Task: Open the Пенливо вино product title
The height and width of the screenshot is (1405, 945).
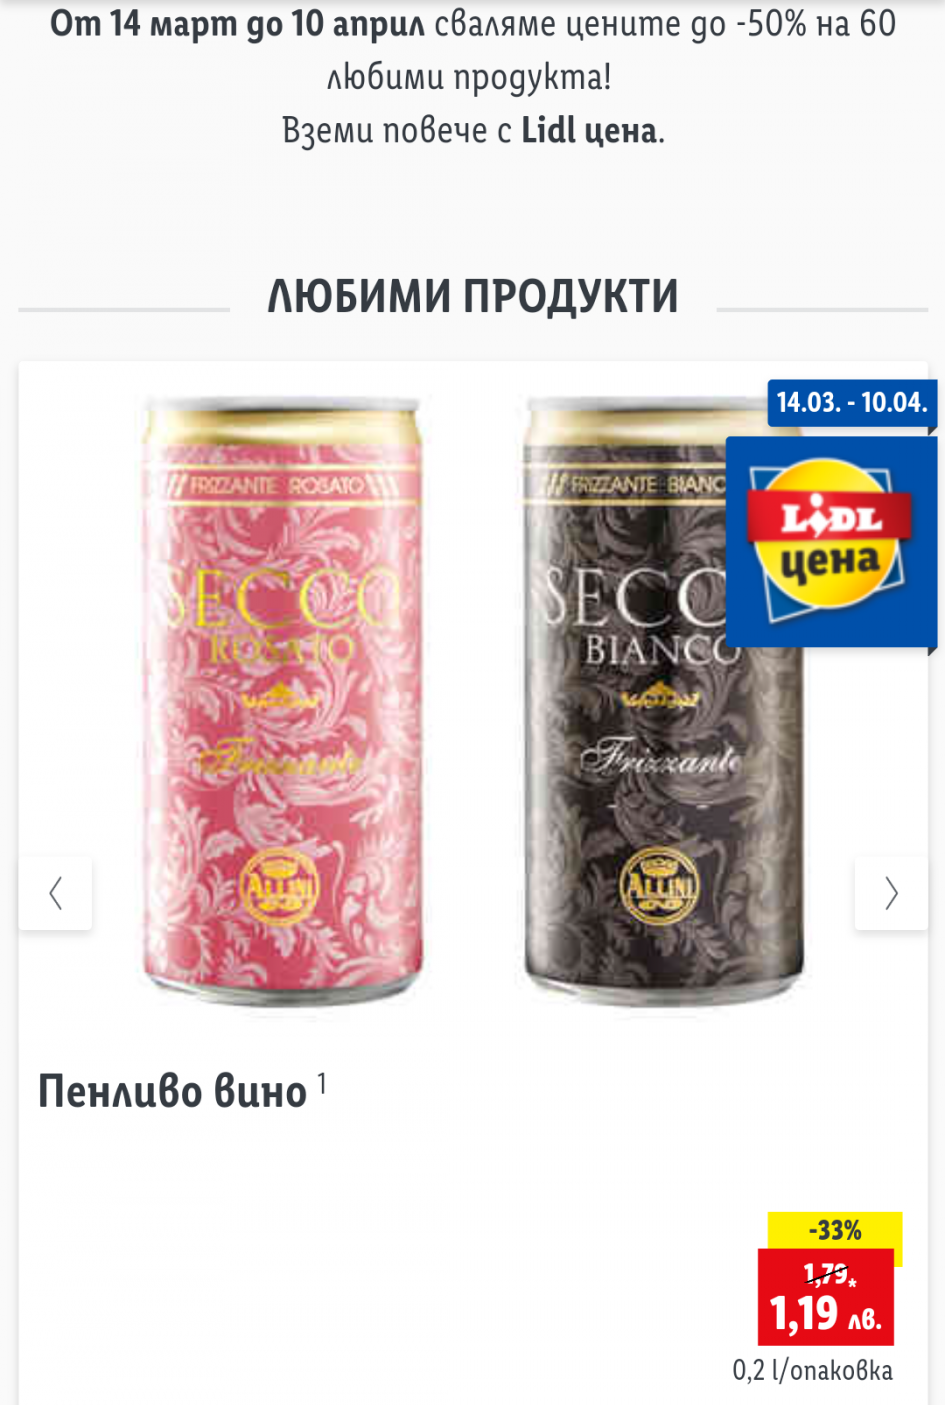Action: coord(172,1091)
